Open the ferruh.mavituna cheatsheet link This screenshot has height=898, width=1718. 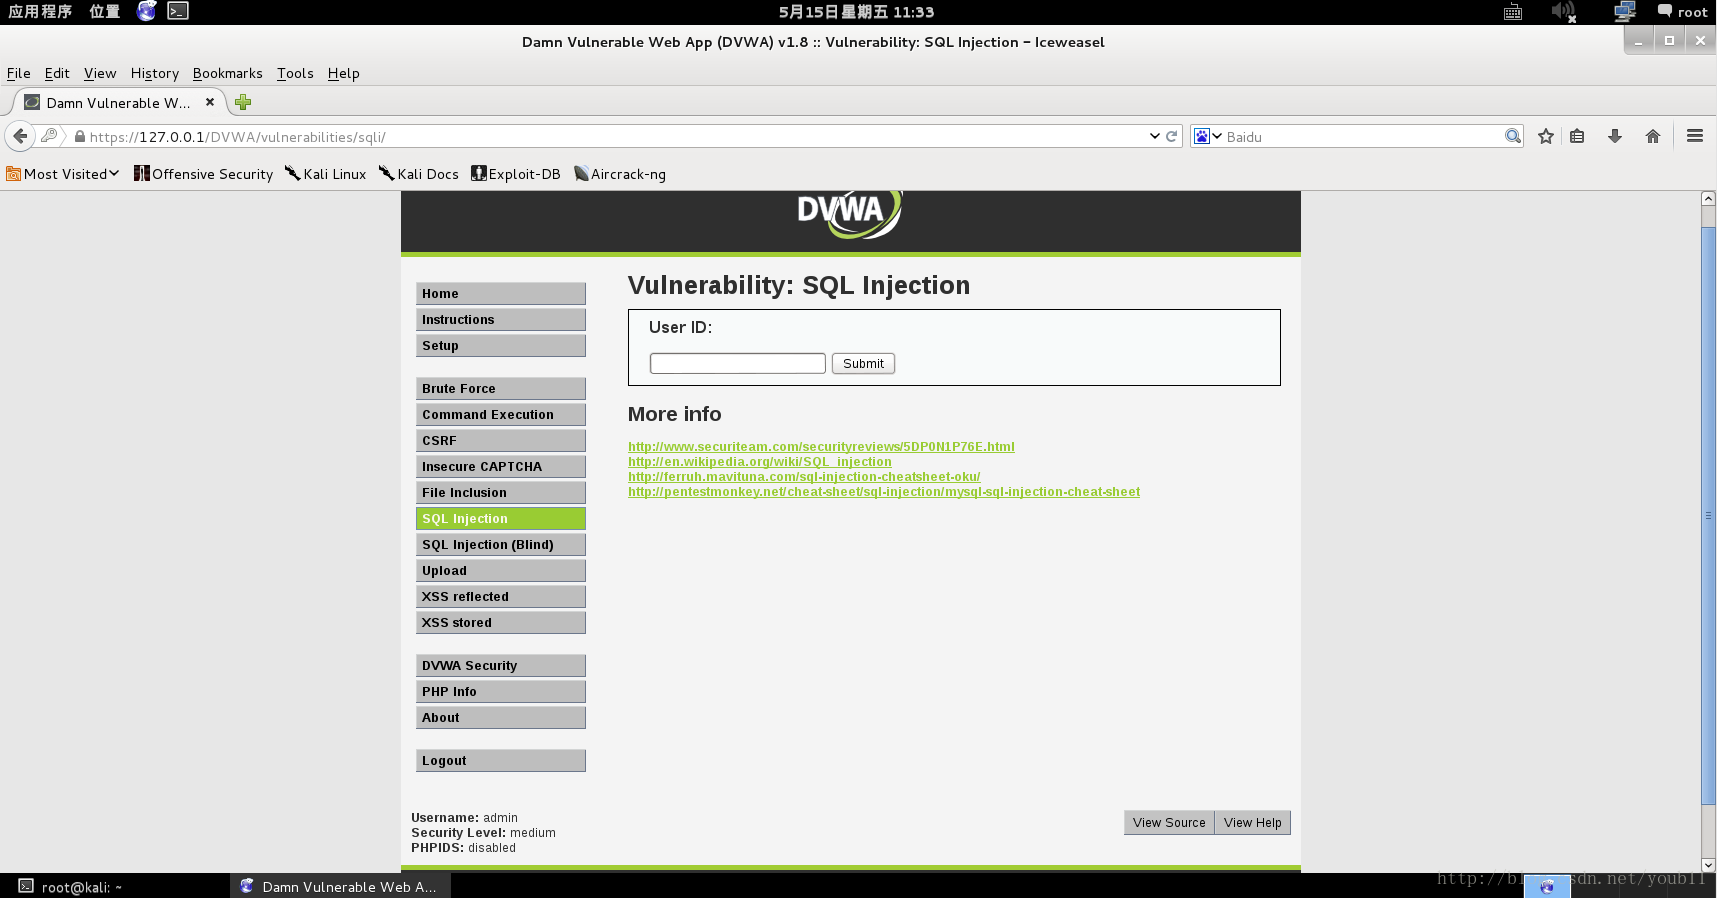[804, 477]
